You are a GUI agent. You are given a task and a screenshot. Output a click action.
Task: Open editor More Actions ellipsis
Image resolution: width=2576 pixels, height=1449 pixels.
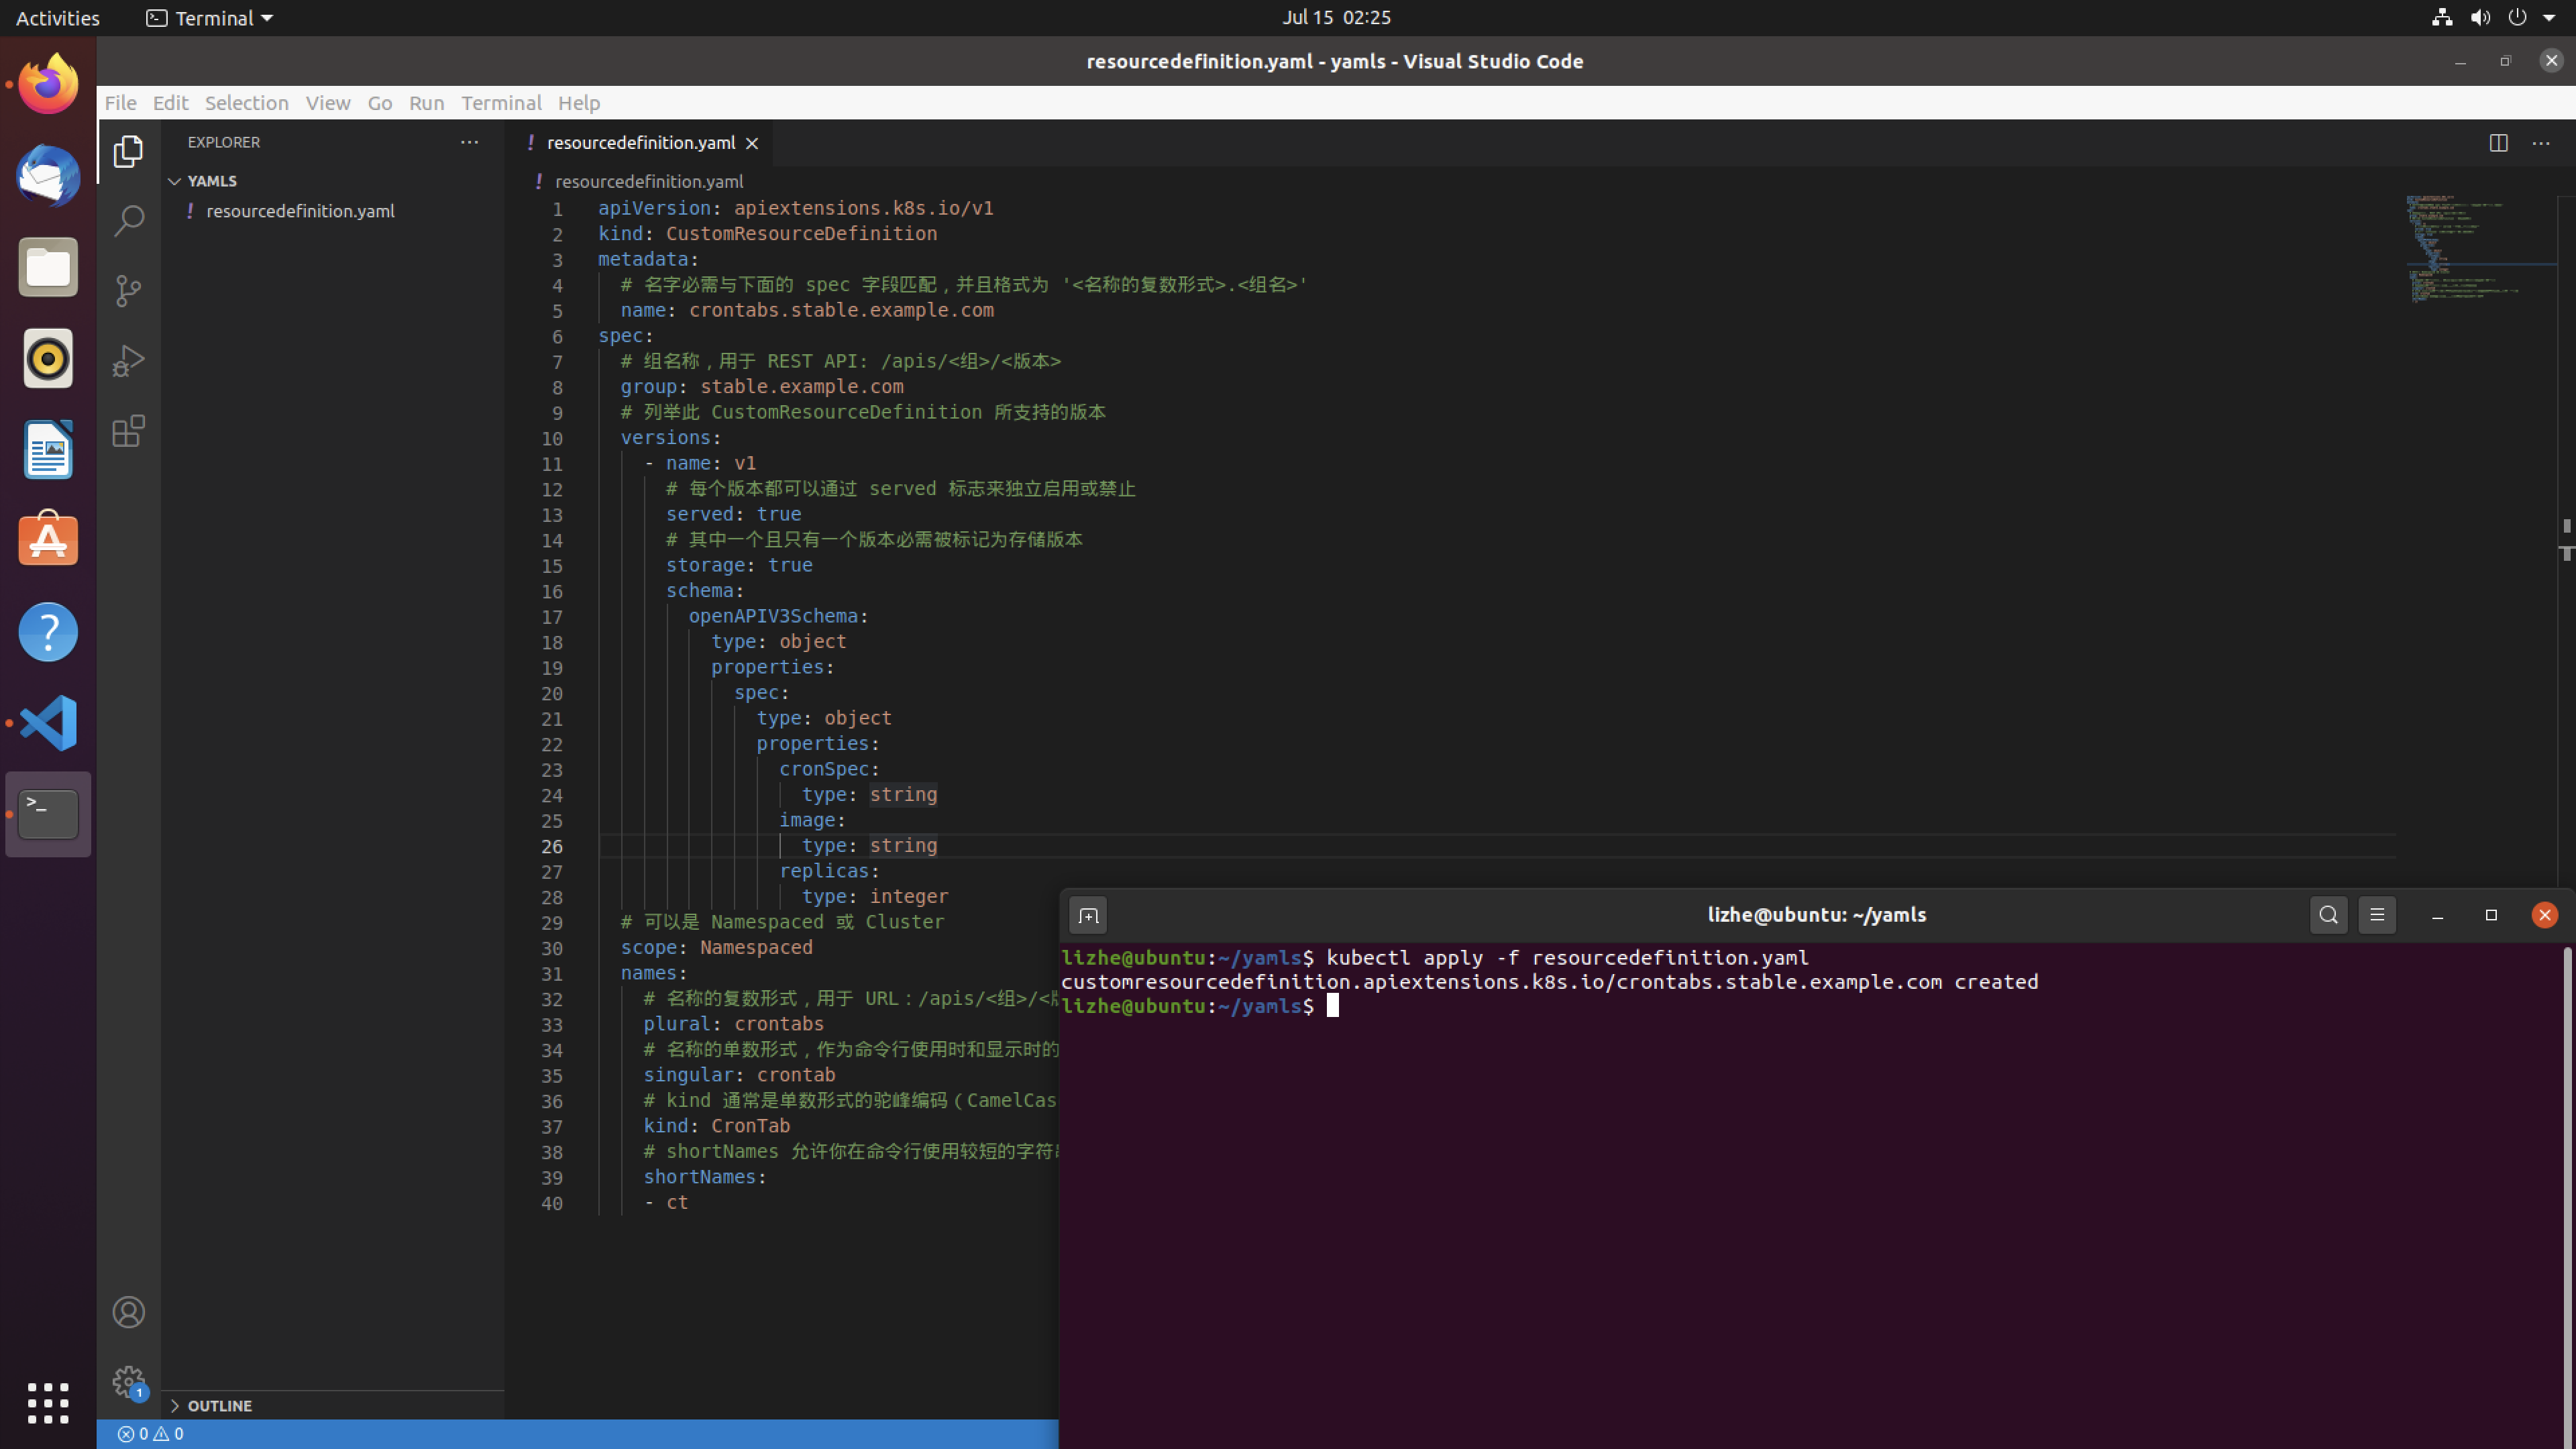click(x=2541, y=143)
